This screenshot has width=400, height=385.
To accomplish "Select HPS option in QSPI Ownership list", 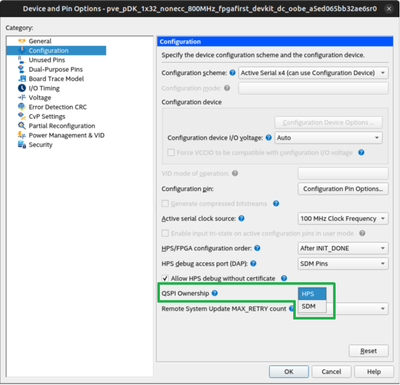I will (312, 294).
